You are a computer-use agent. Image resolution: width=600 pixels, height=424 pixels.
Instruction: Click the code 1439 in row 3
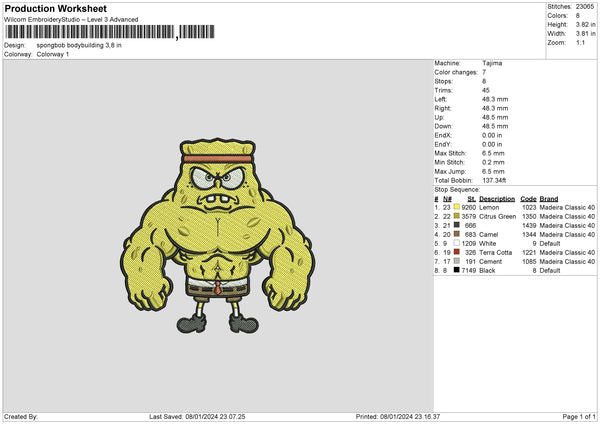click(x=529, y=225)
